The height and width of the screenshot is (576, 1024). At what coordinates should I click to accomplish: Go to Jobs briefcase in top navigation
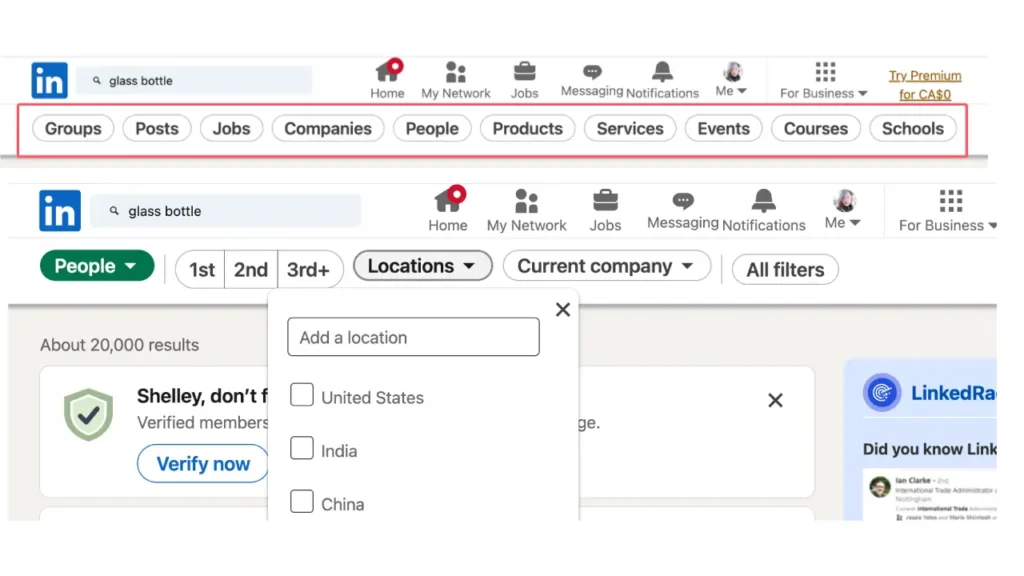[x=524, y=80]
